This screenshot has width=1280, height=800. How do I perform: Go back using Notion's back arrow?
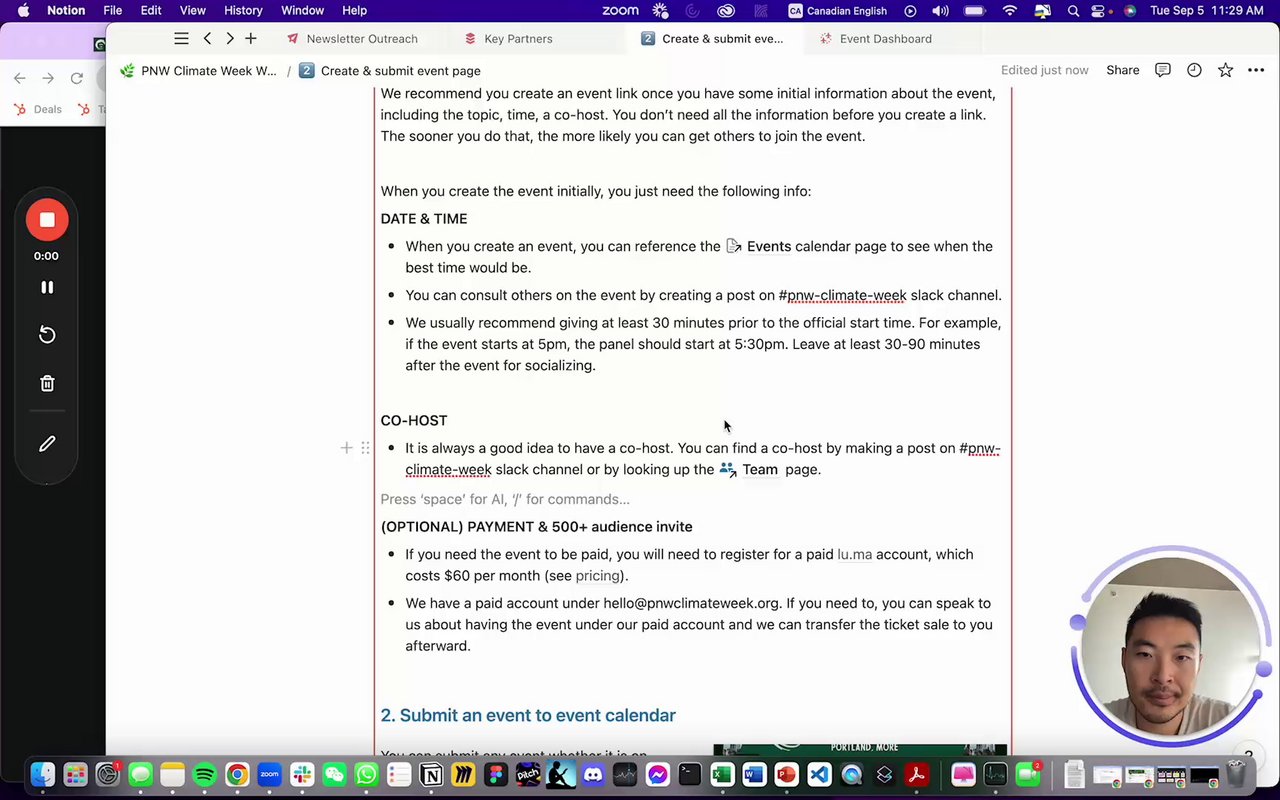pos(207,38)
